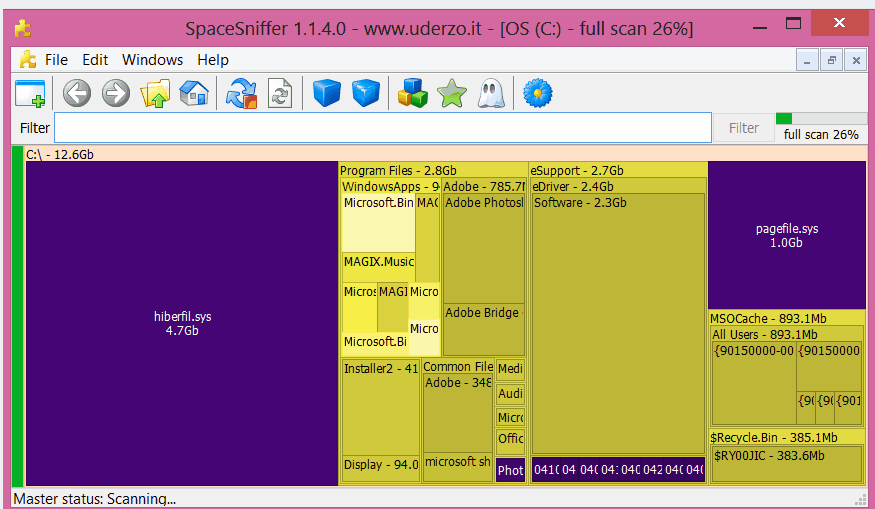This screenshot has height=509, width=875.
Task: Click the Common Files folder header
Action: coord(458,367)
